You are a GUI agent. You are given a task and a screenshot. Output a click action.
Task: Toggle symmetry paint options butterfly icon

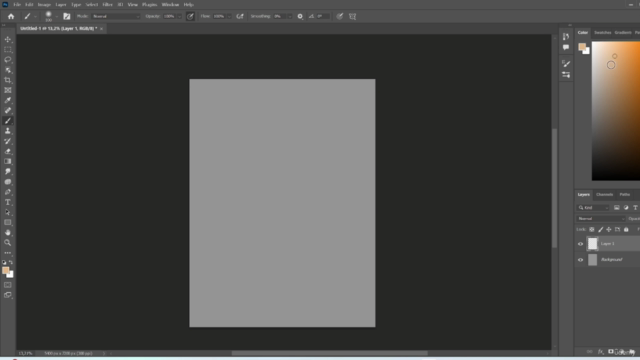pyautogui.click(x=353, y=16)
